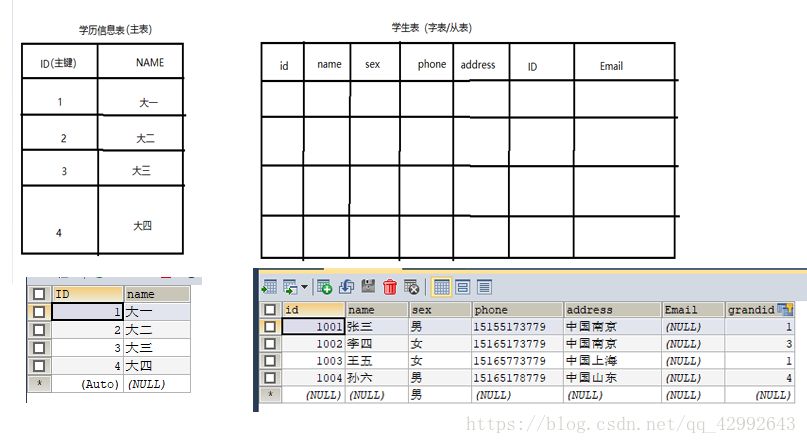Click the address column header
The width and height of the screenshot is (807, 444).
(612, 310)
